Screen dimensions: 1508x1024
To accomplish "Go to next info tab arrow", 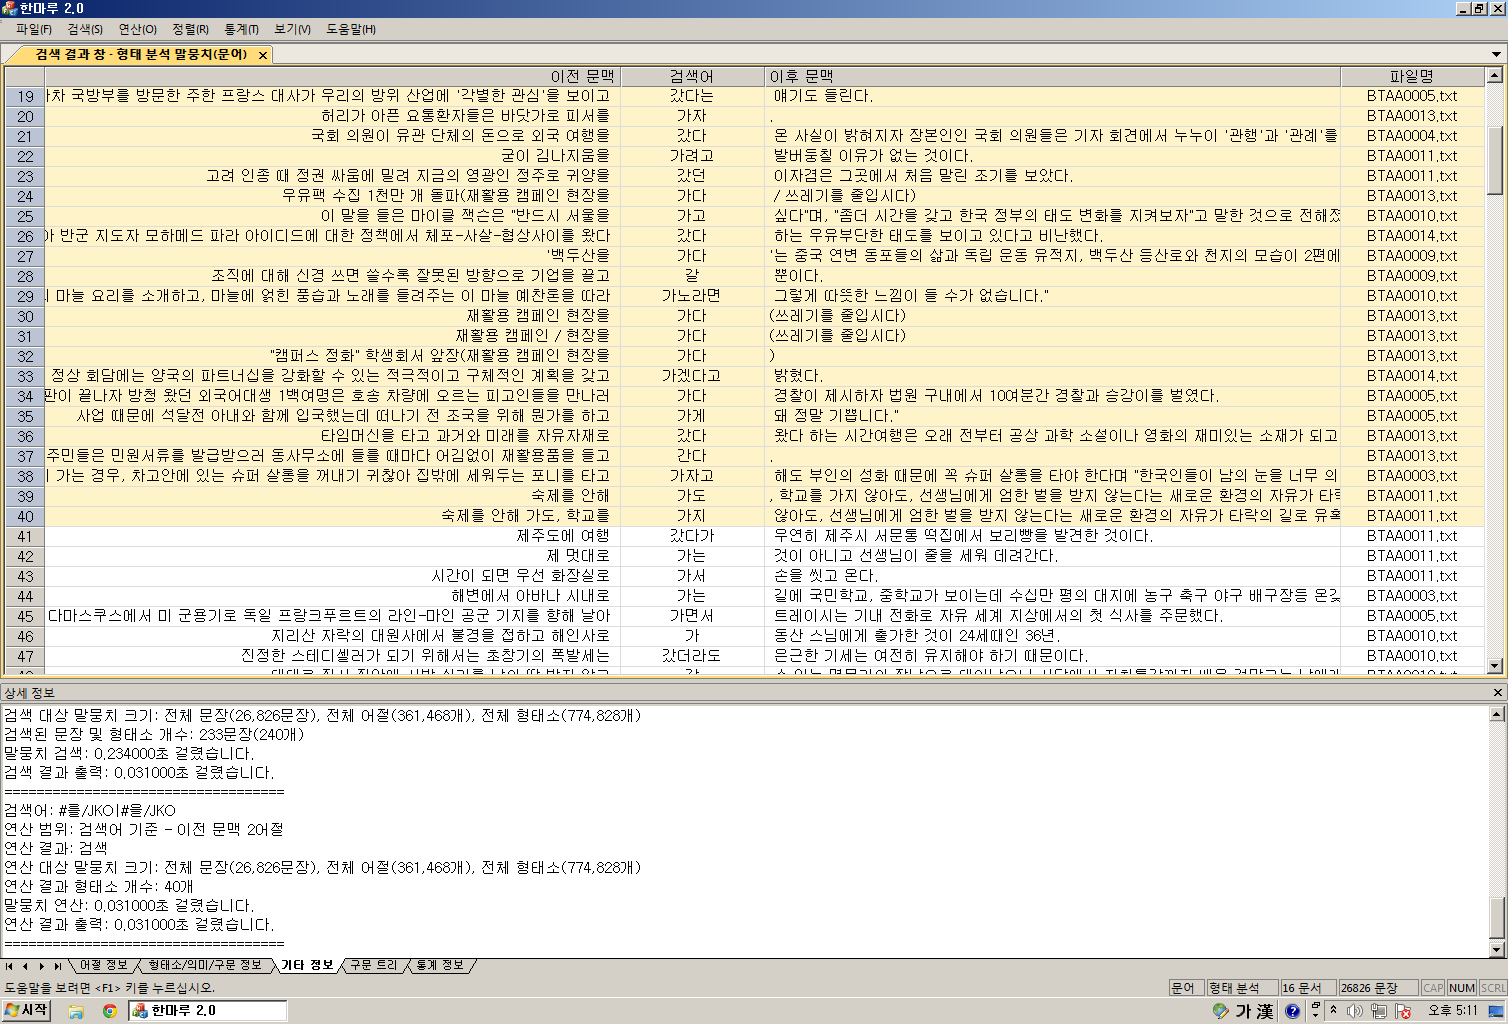I will (42, 966).
